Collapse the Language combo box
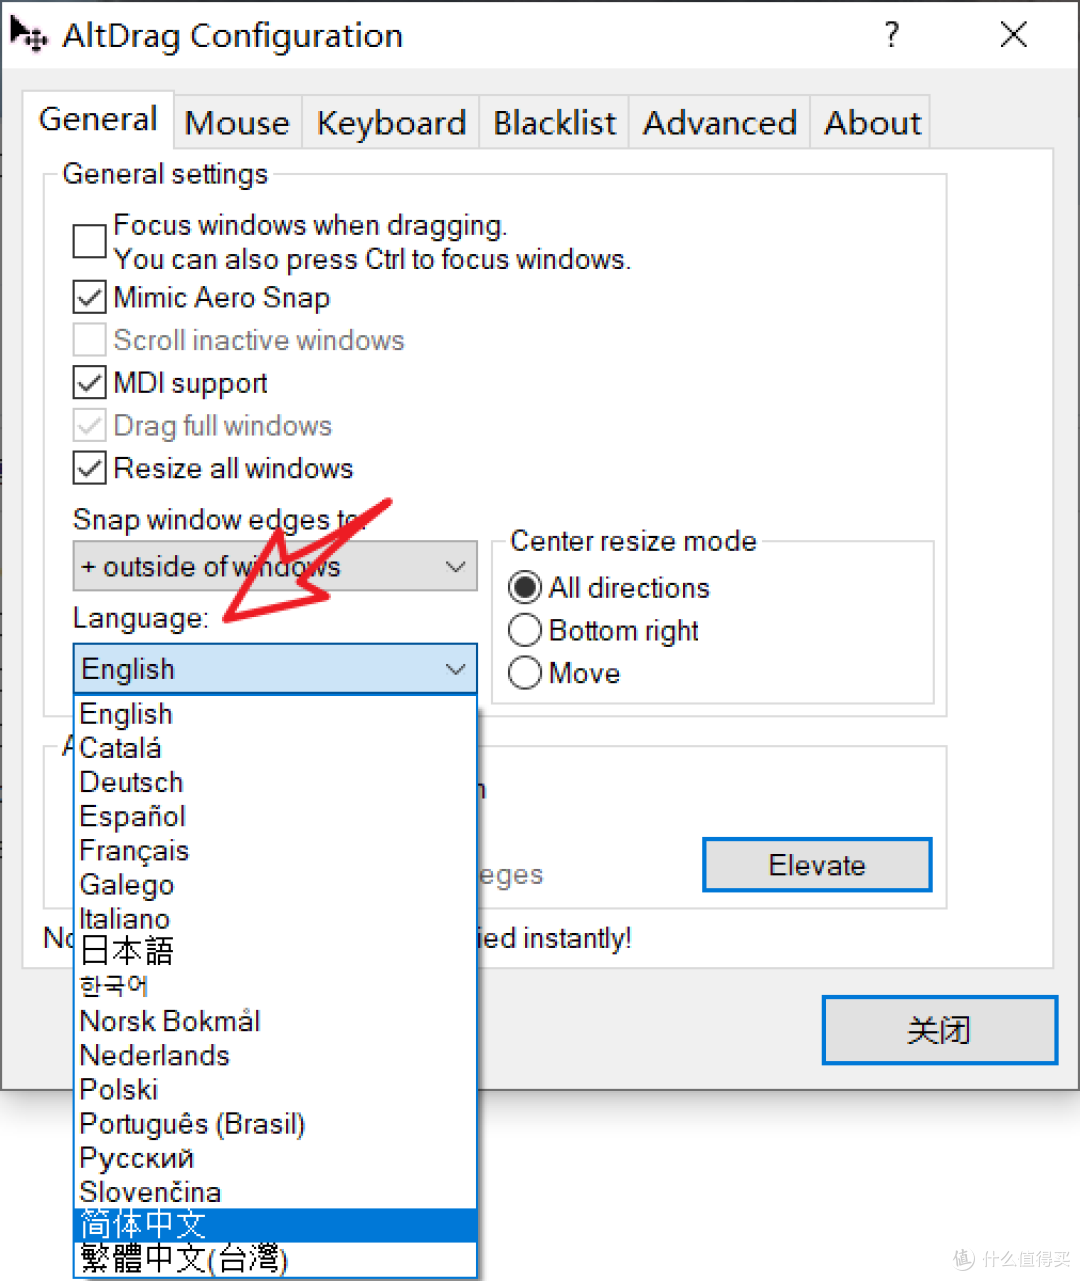 [x=275, y=668]
